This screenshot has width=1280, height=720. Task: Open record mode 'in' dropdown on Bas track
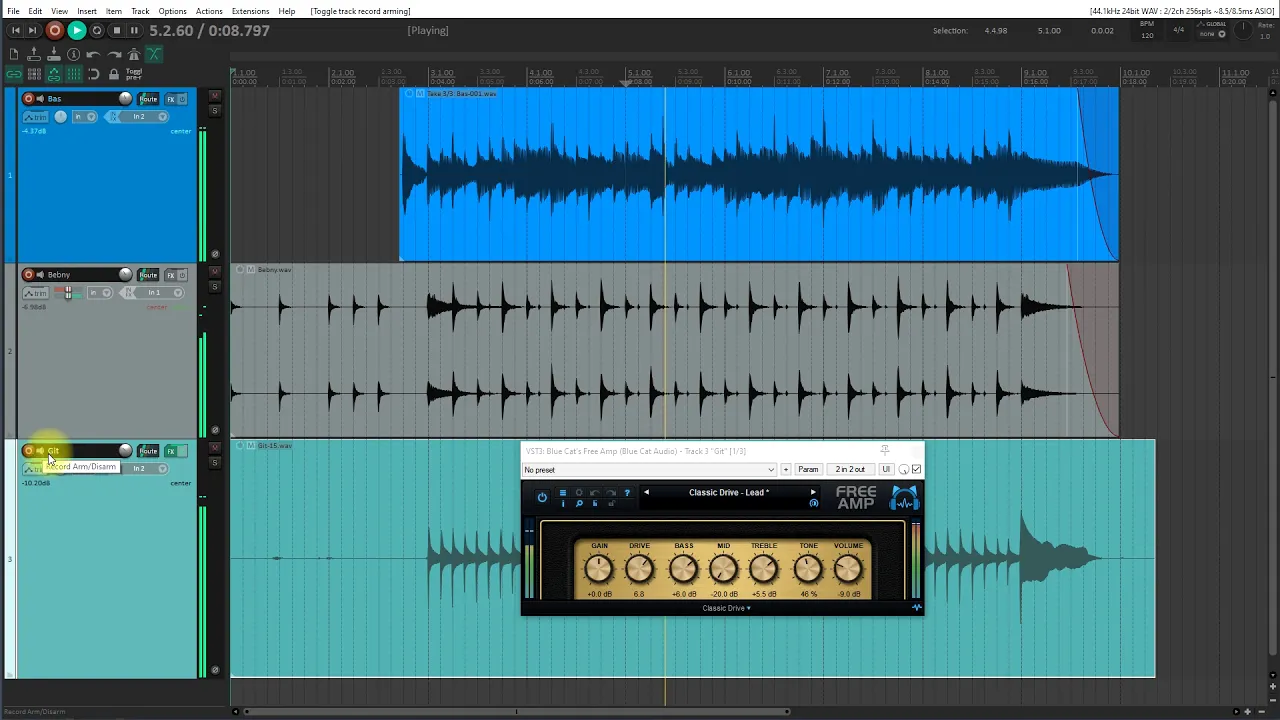pyautogui.click(x=85, y=117)
